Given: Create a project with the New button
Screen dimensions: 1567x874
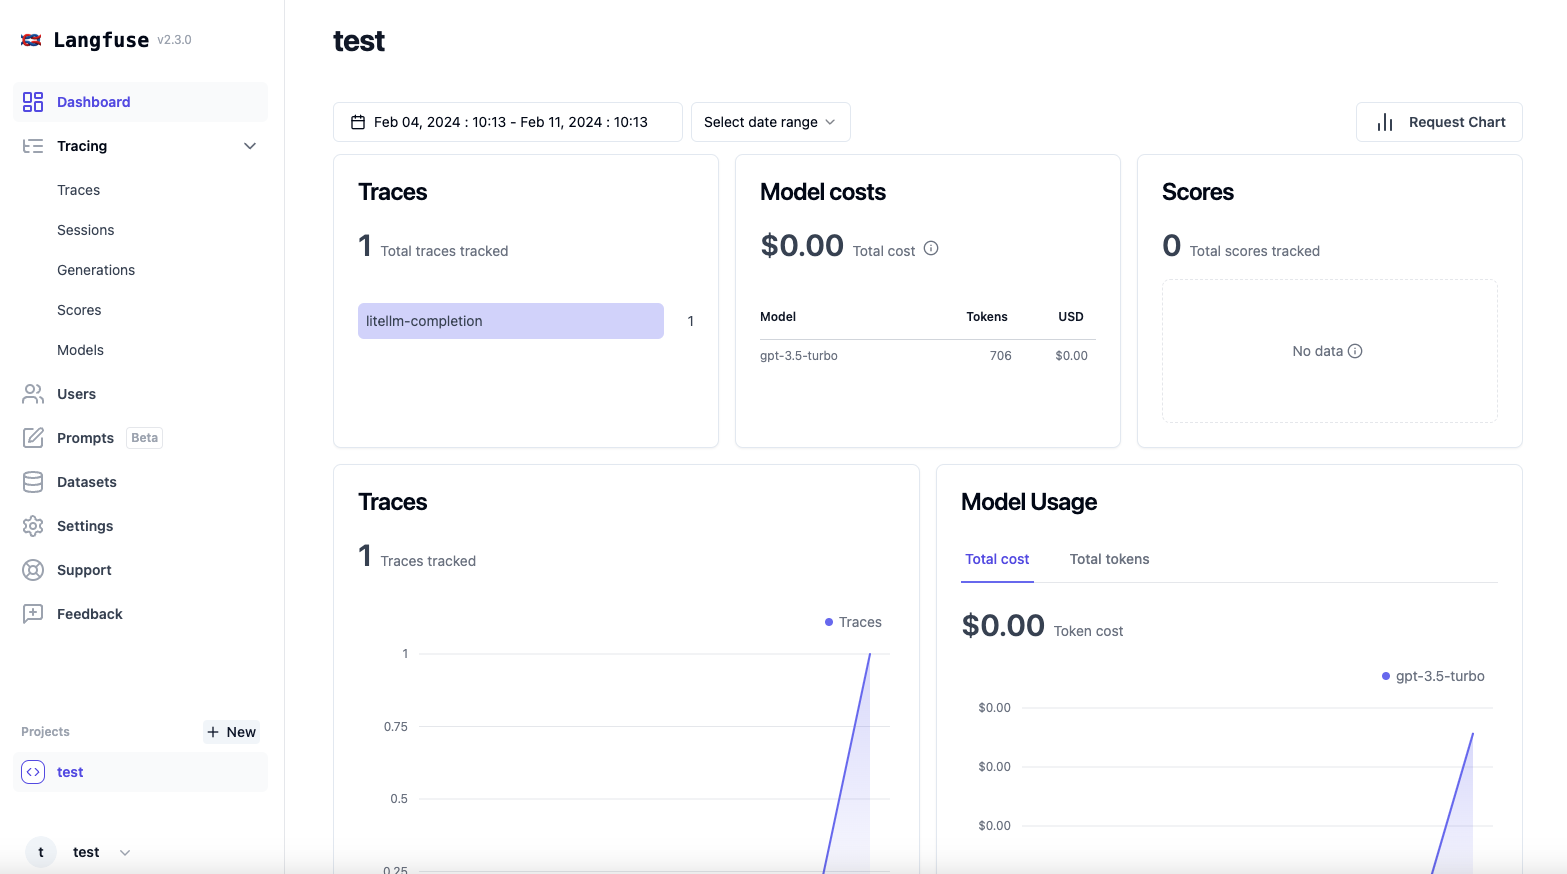Looking at the screenshot, I should pos(231,731).
